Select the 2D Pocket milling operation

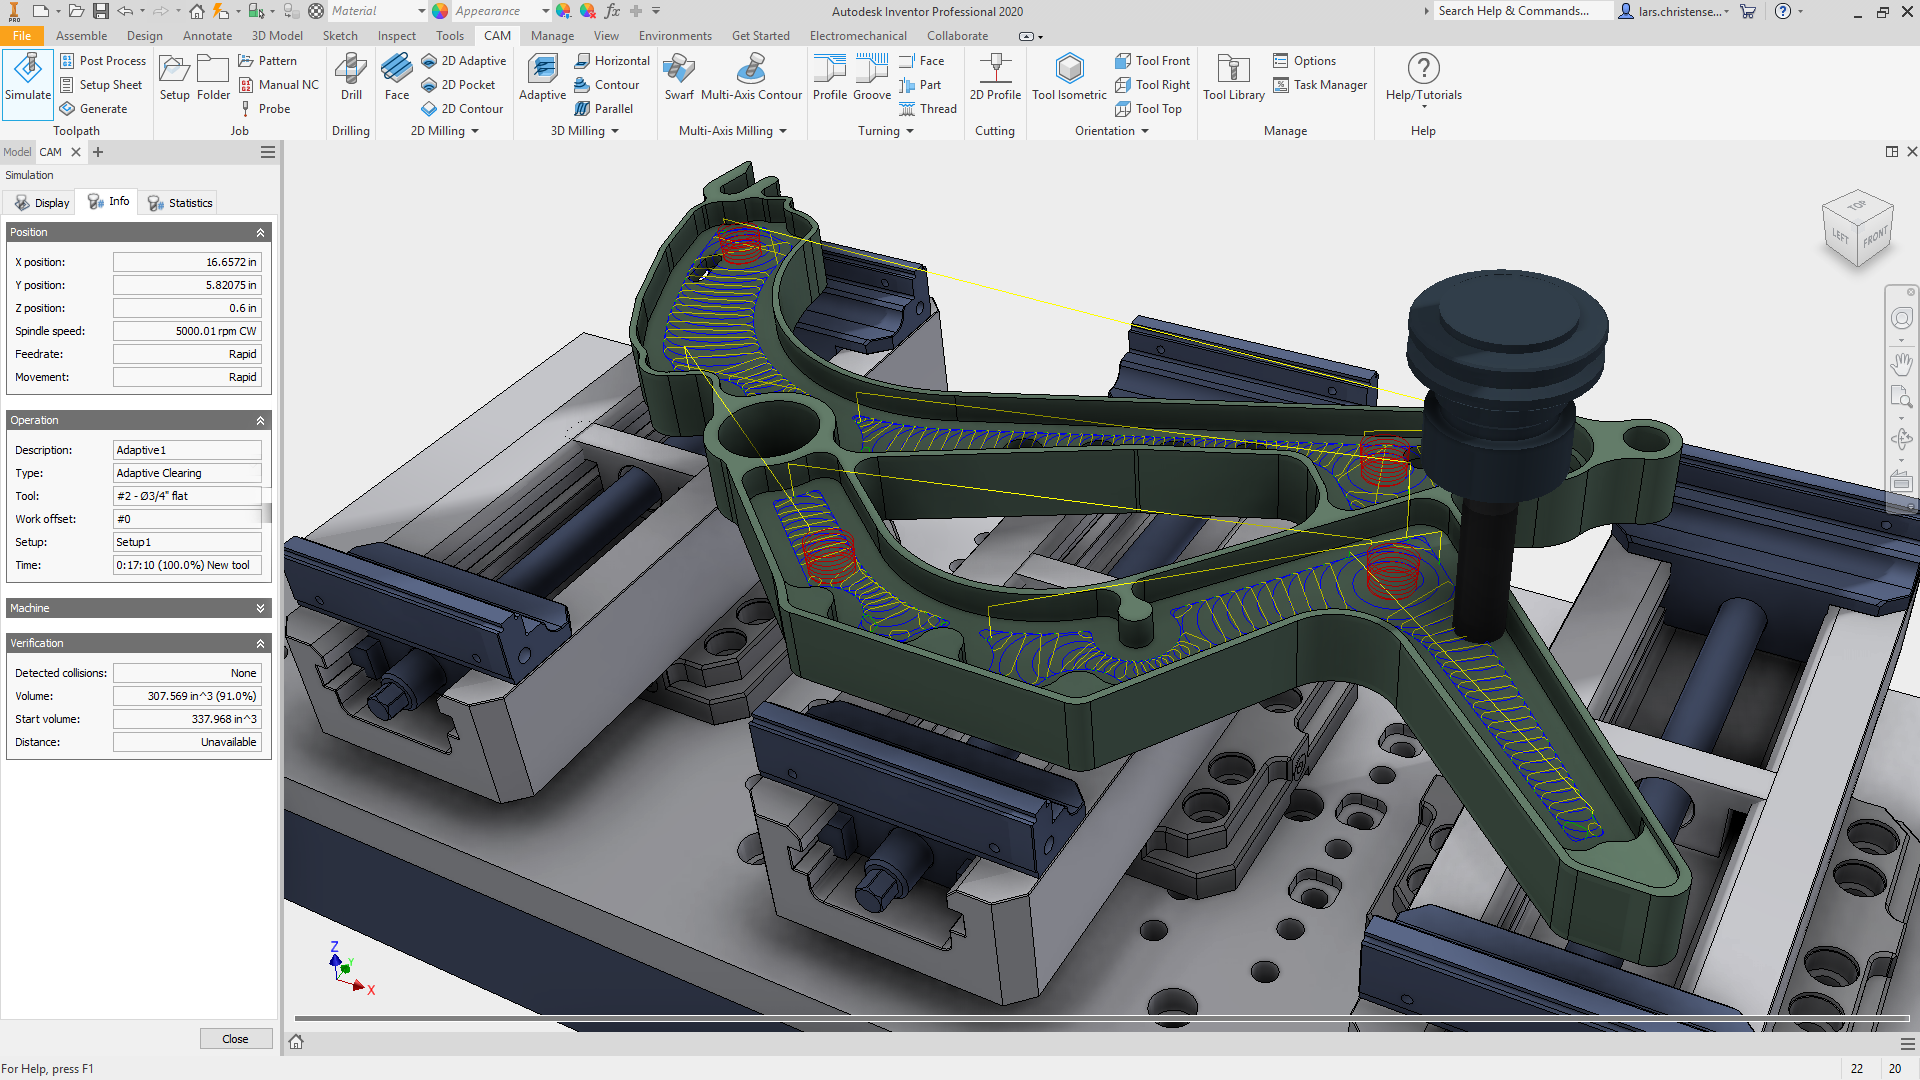459,84
